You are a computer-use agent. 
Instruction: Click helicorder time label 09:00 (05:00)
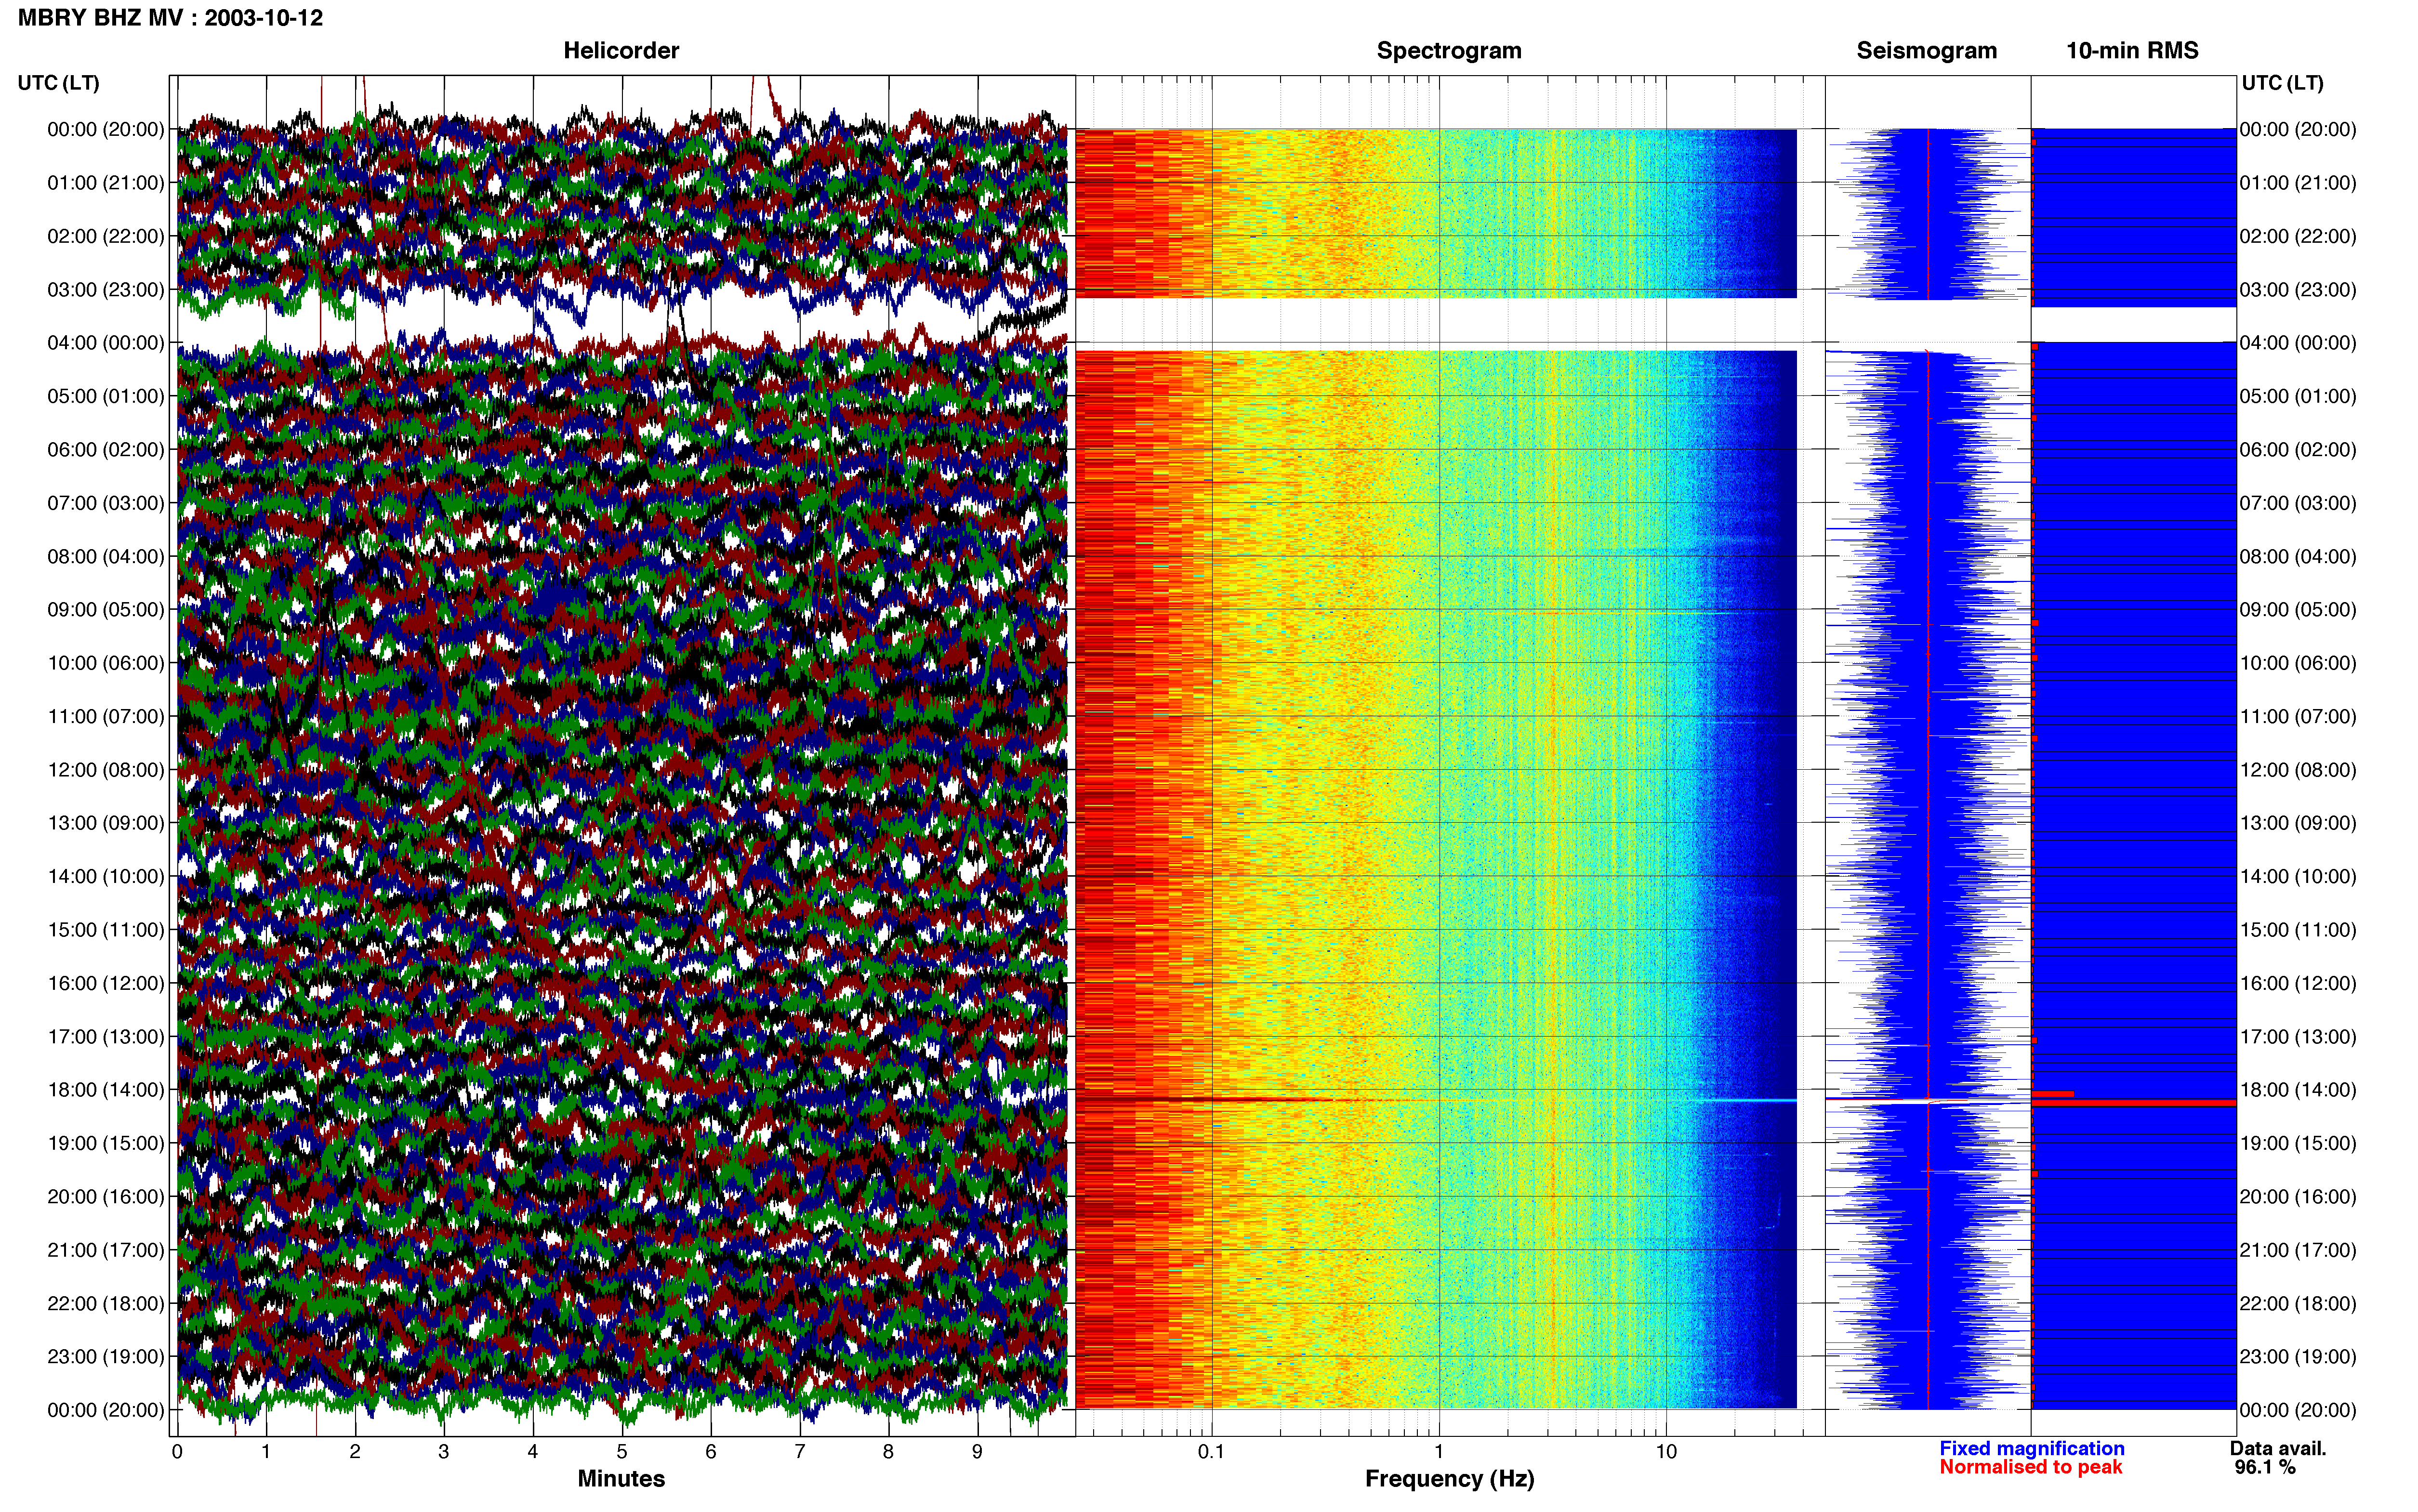tap(106, 610)
